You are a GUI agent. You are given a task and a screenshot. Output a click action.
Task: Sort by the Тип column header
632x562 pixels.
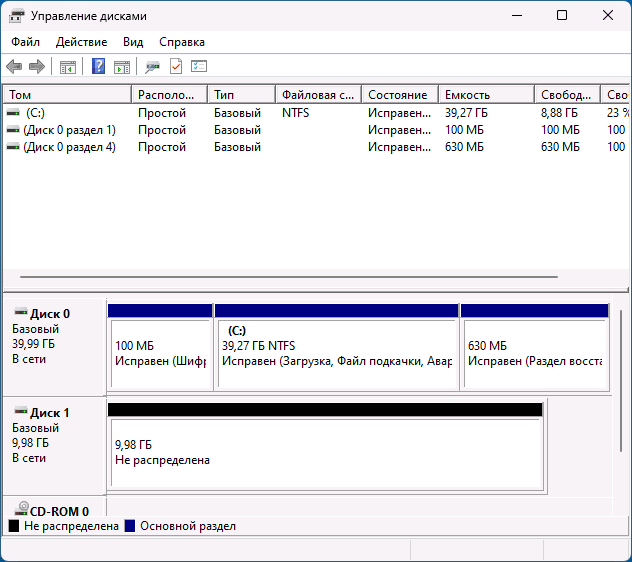click(x=242, y=95)
